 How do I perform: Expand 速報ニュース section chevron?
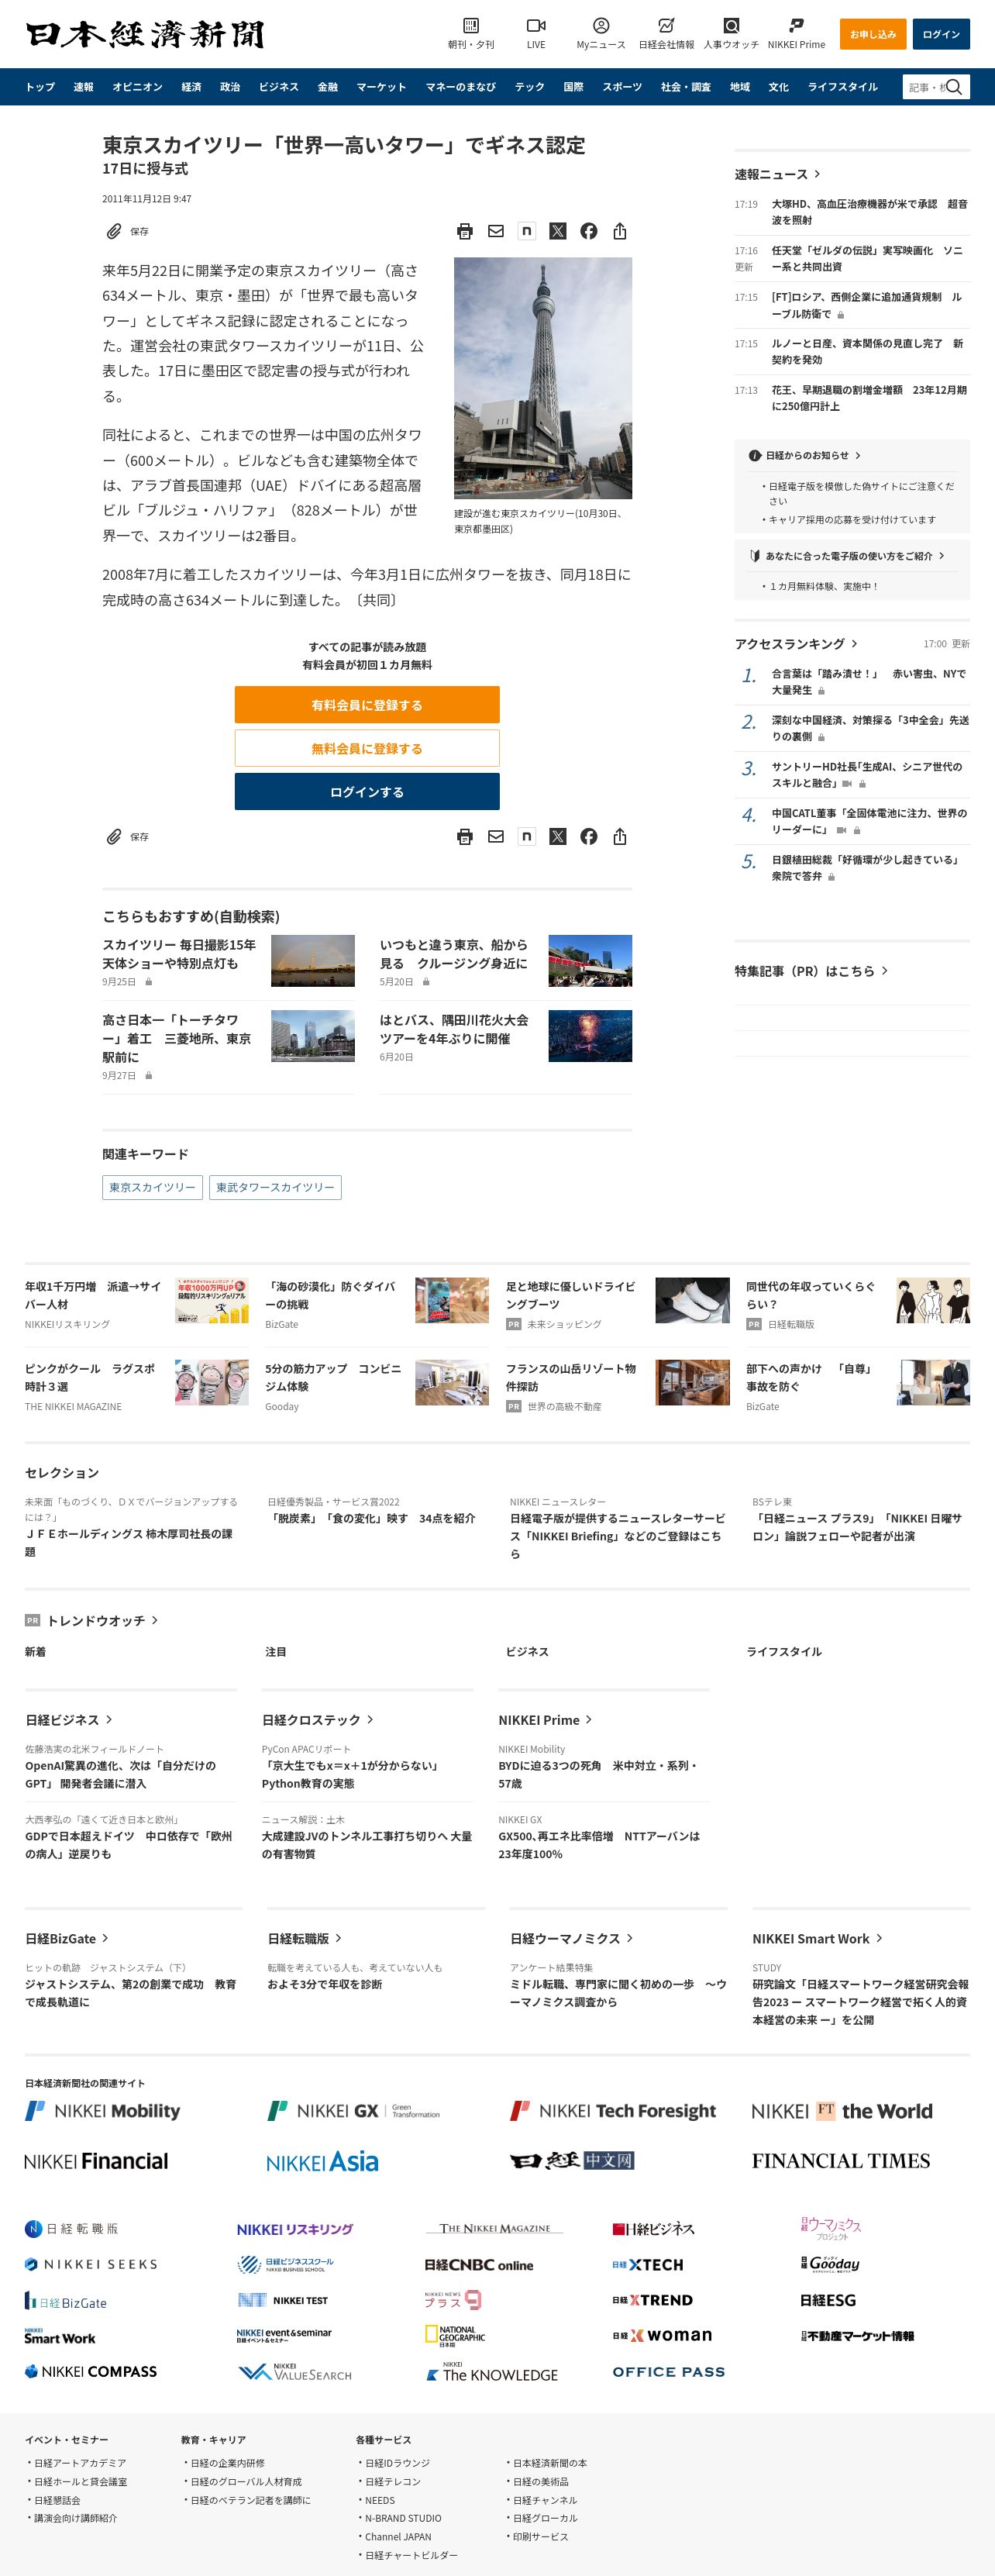click(x=817, y=174)
